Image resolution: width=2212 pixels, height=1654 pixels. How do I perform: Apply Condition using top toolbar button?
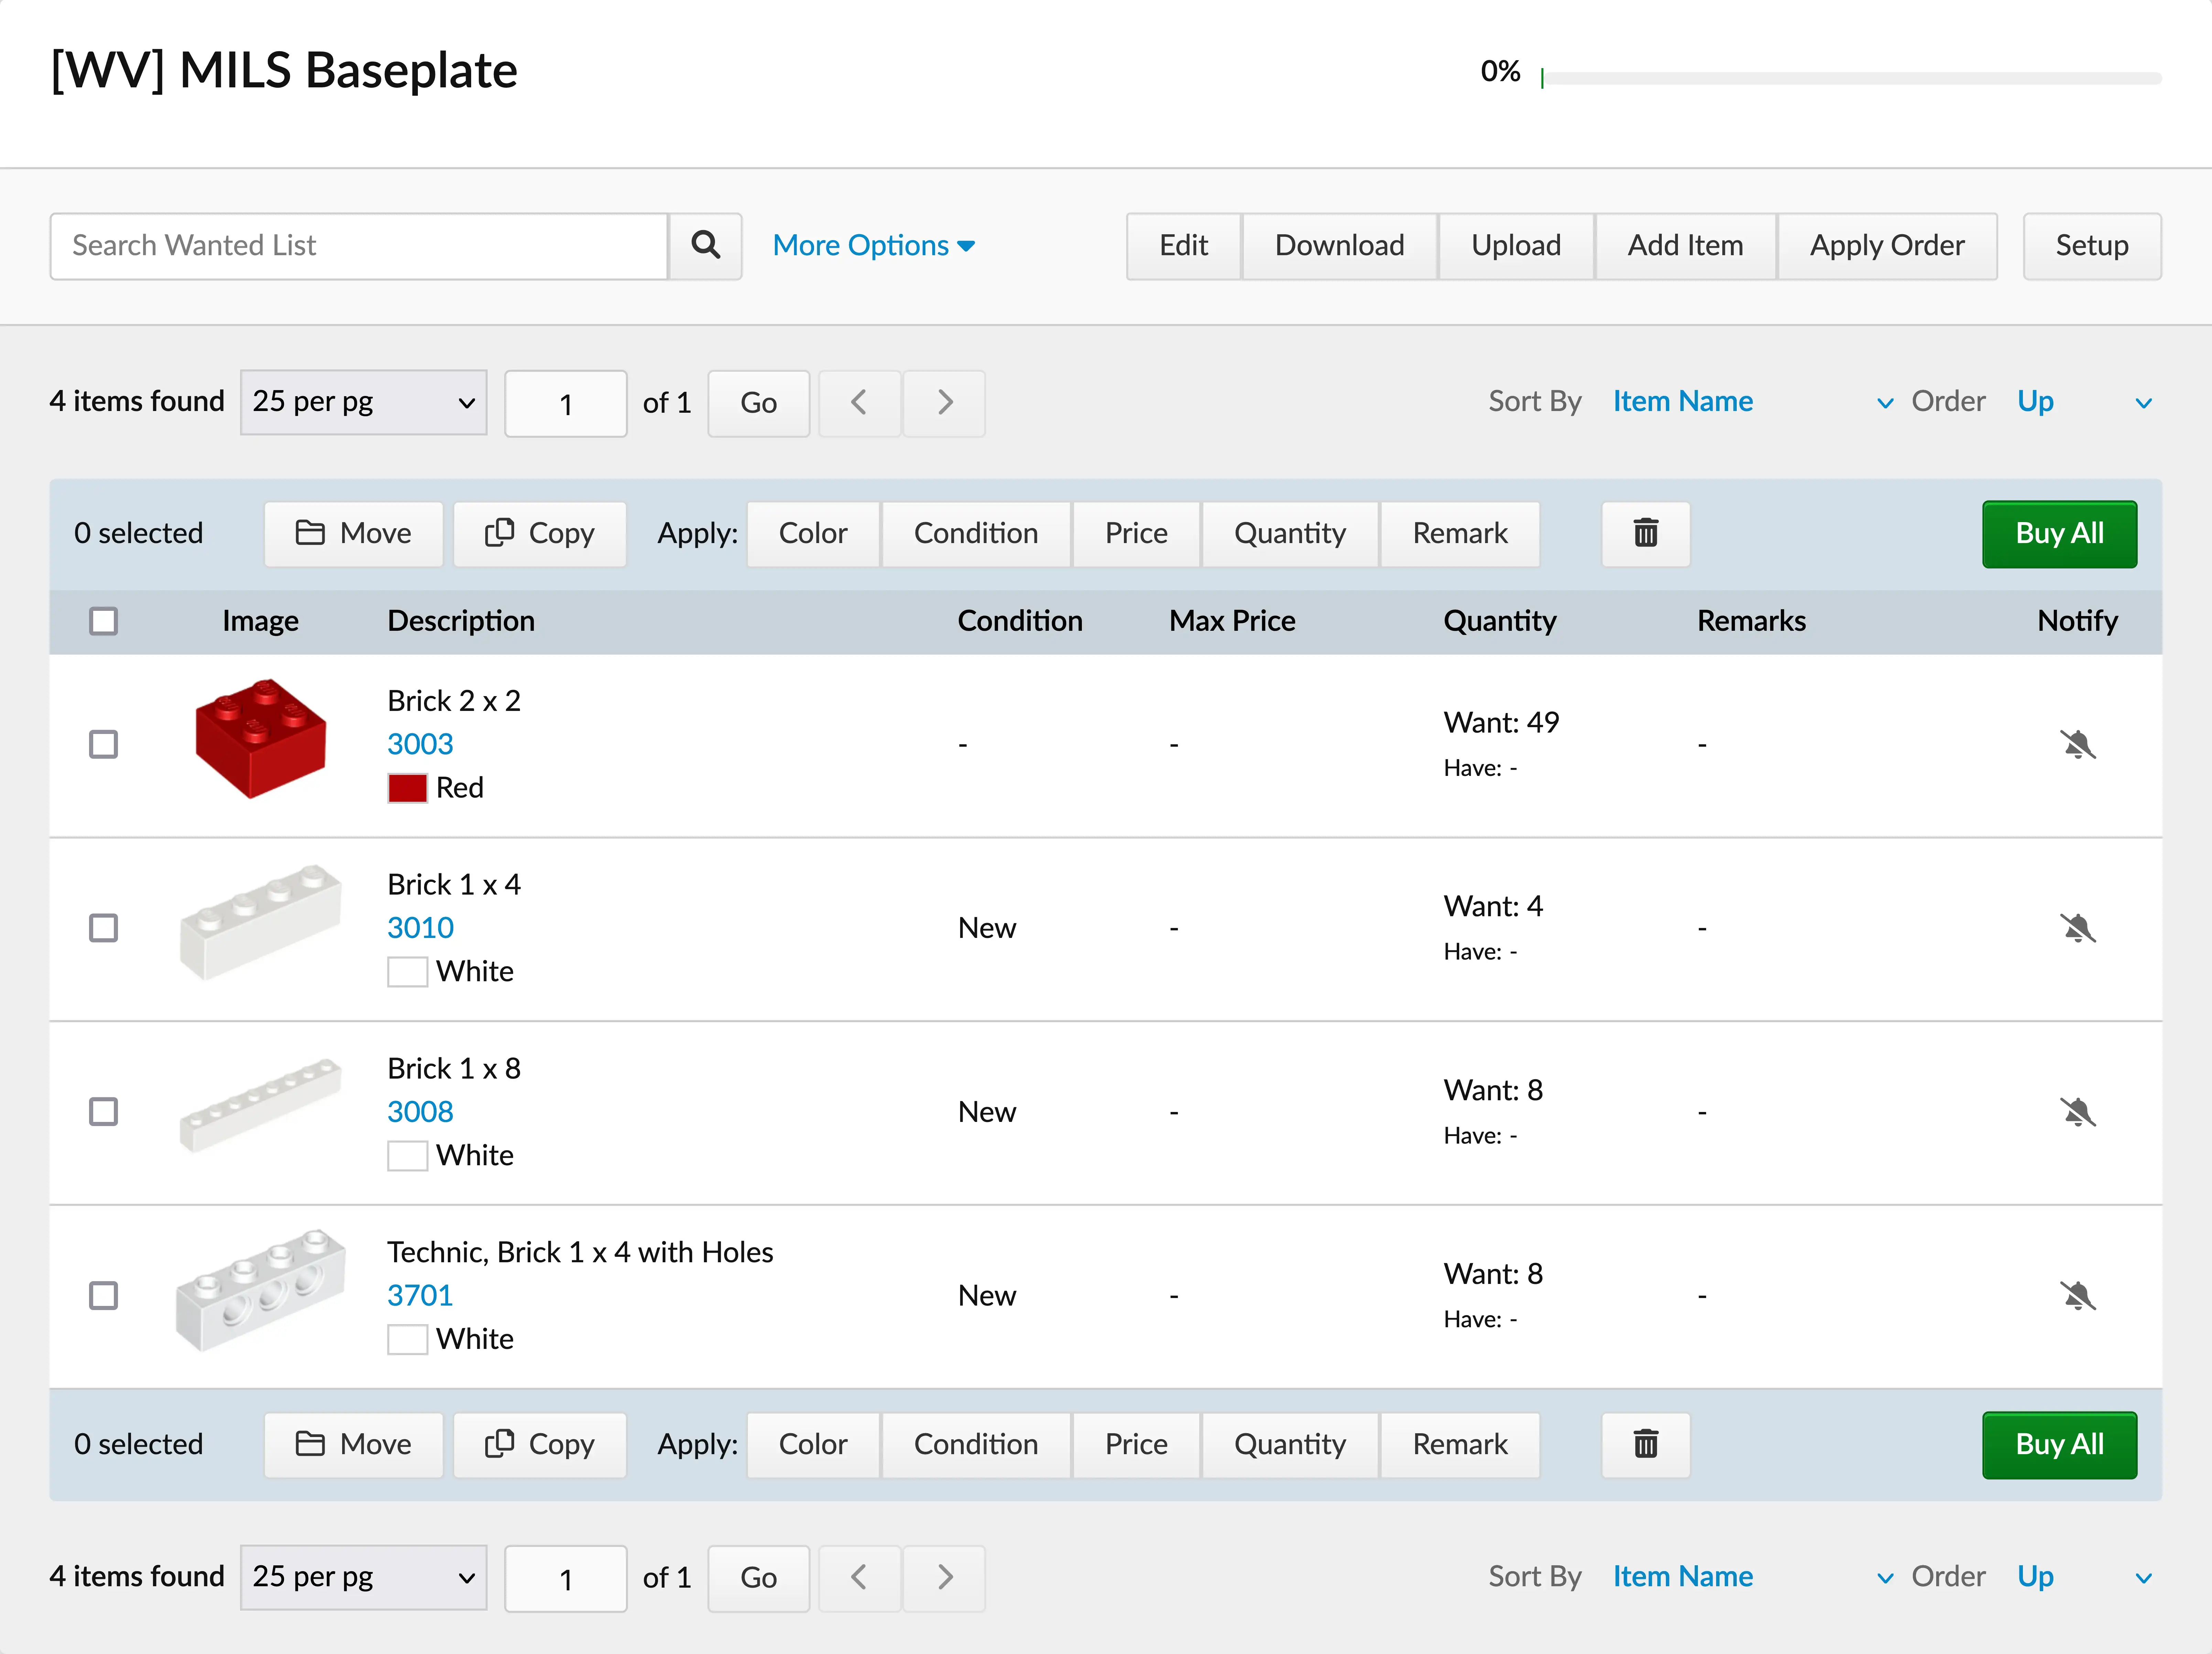[976, 534]
